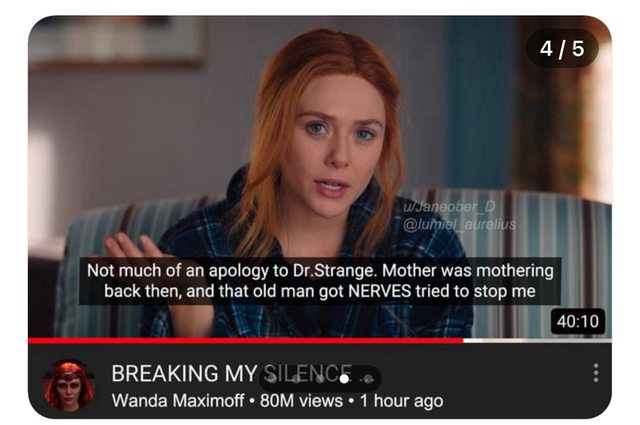Click the u/Janeober_D watermark credit
This screenshot has width=640, height=425.
(449, 207)
